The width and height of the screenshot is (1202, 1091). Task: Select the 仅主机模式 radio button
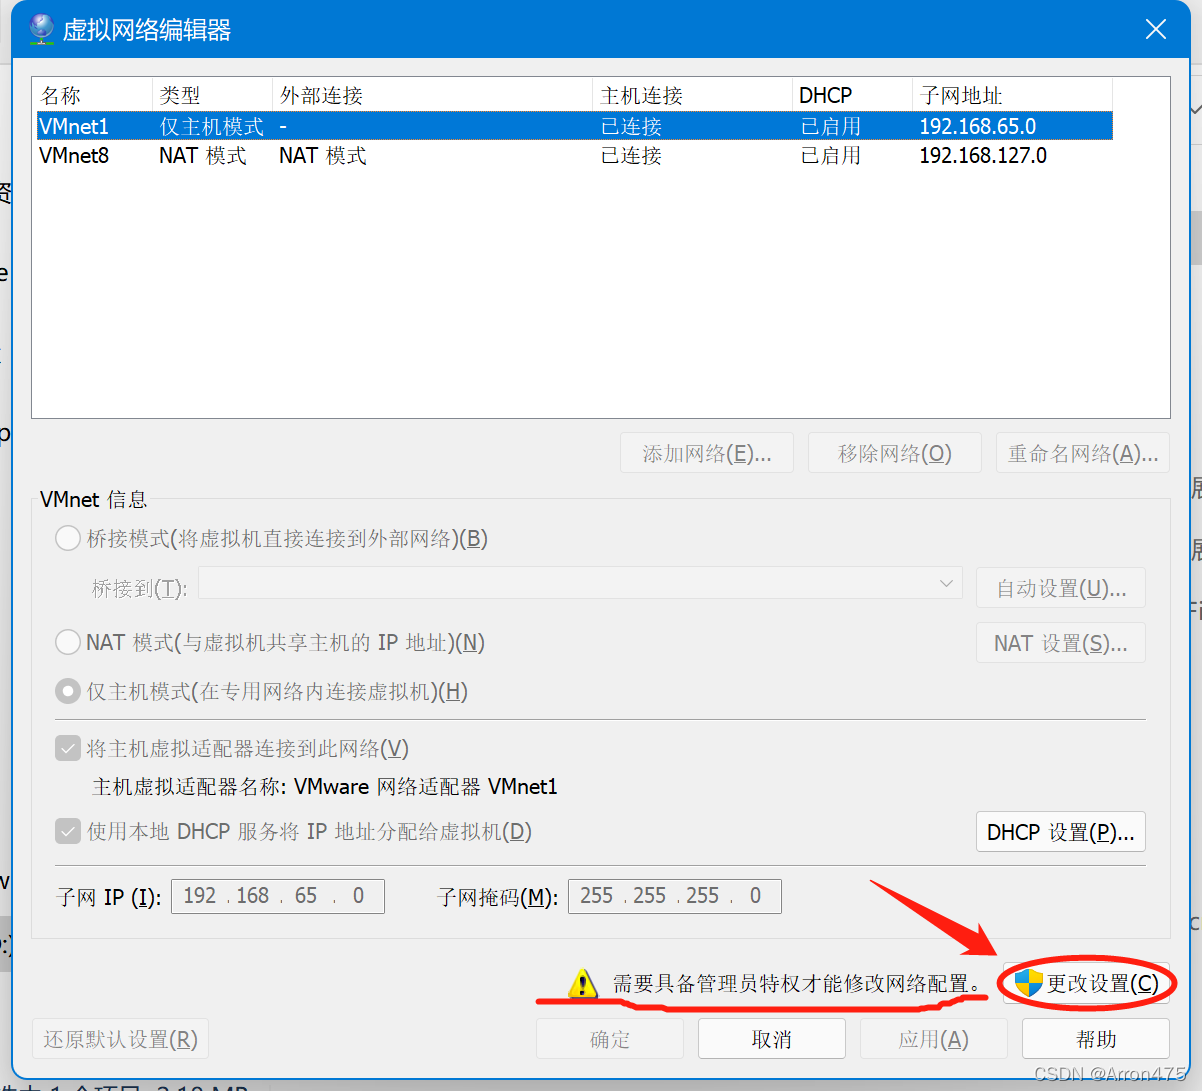pyautogui.click(x=68, y=692)
